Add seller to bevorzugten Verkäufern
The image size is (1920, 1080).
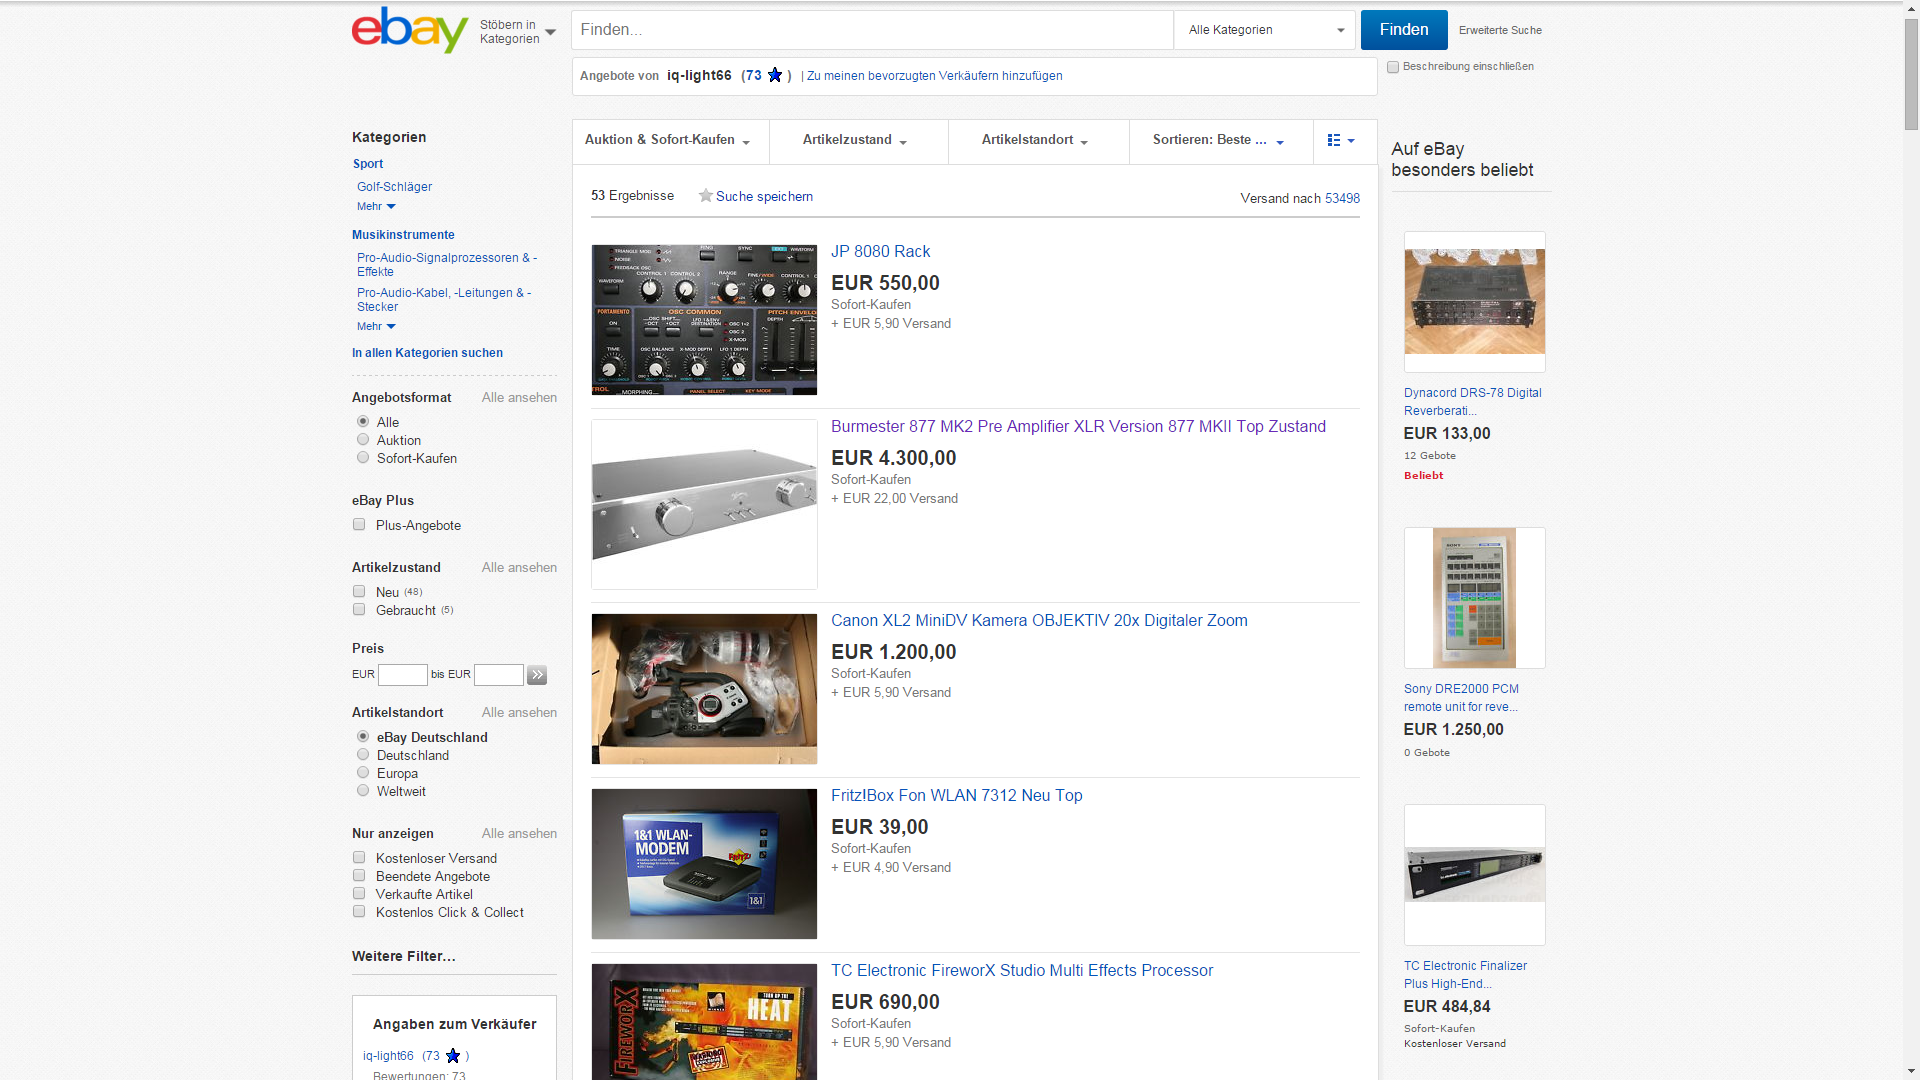pyautogui.click(x=935, y=76)
